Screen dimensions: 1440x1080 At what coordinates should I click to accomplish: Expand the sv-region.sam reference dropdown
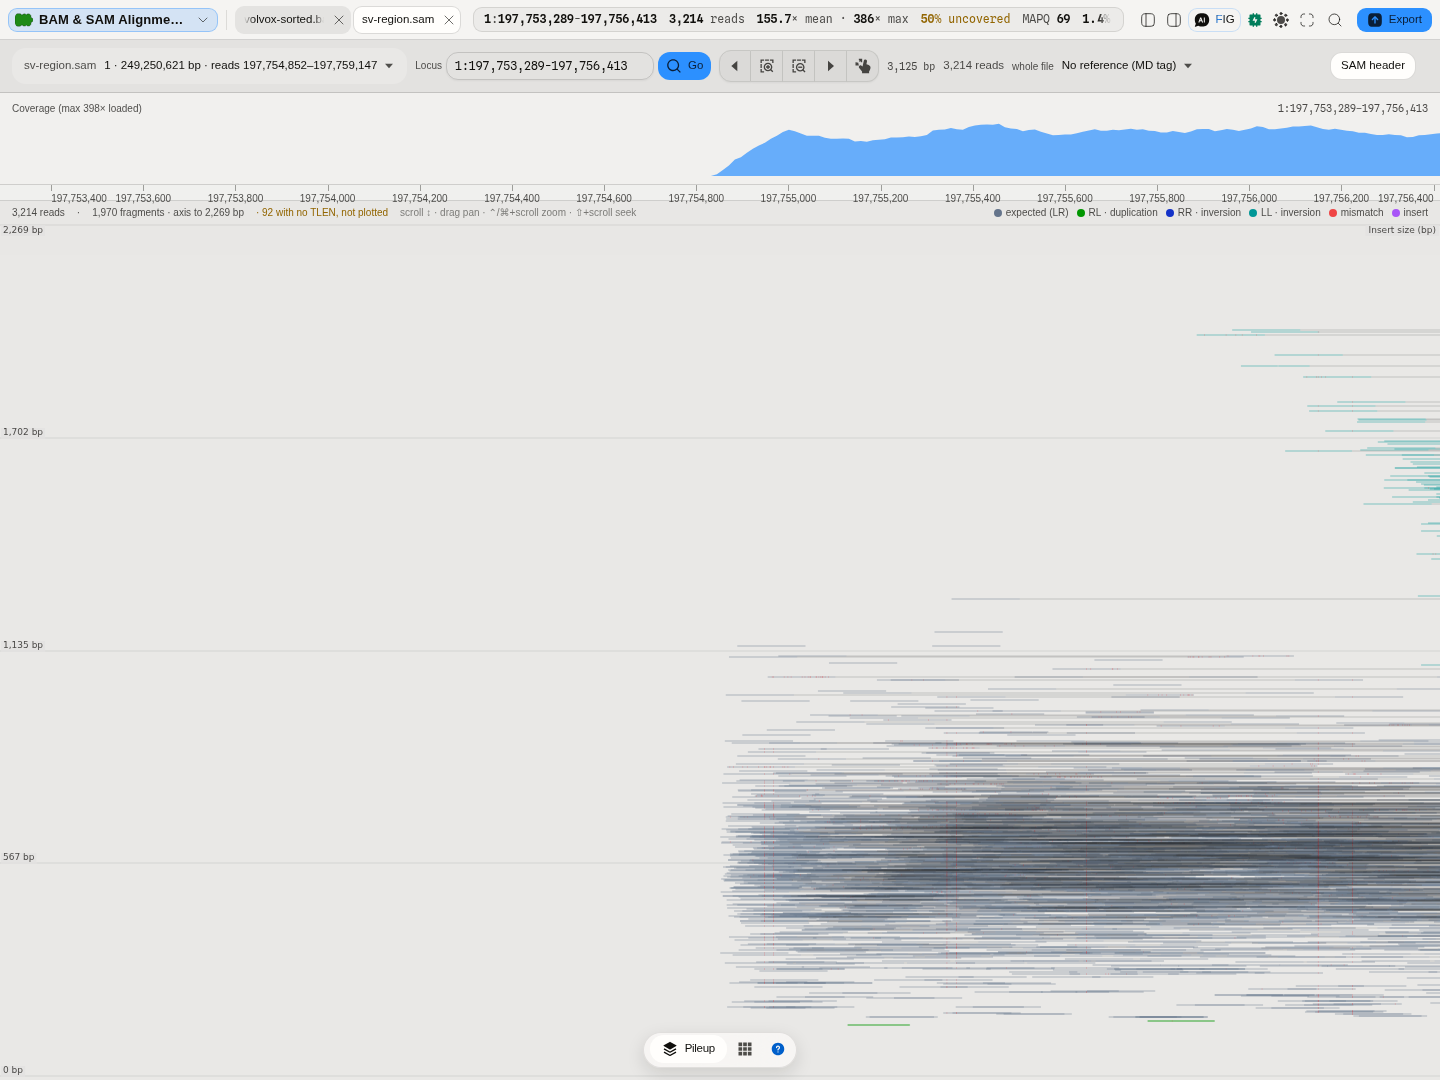click(209, 66)
